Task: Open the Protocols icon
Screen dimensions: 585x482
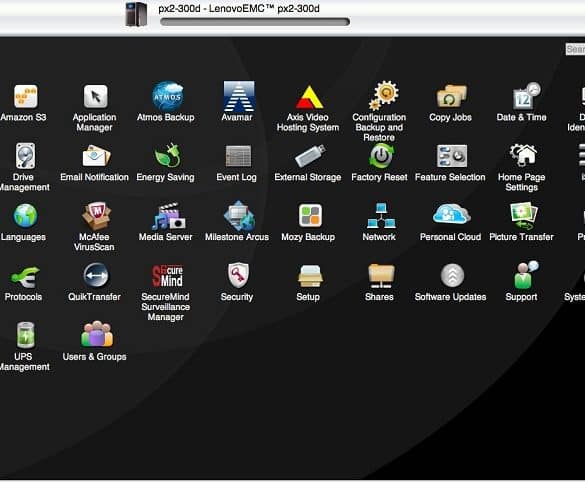Action: pyautogui.click(x=25, y=277)
